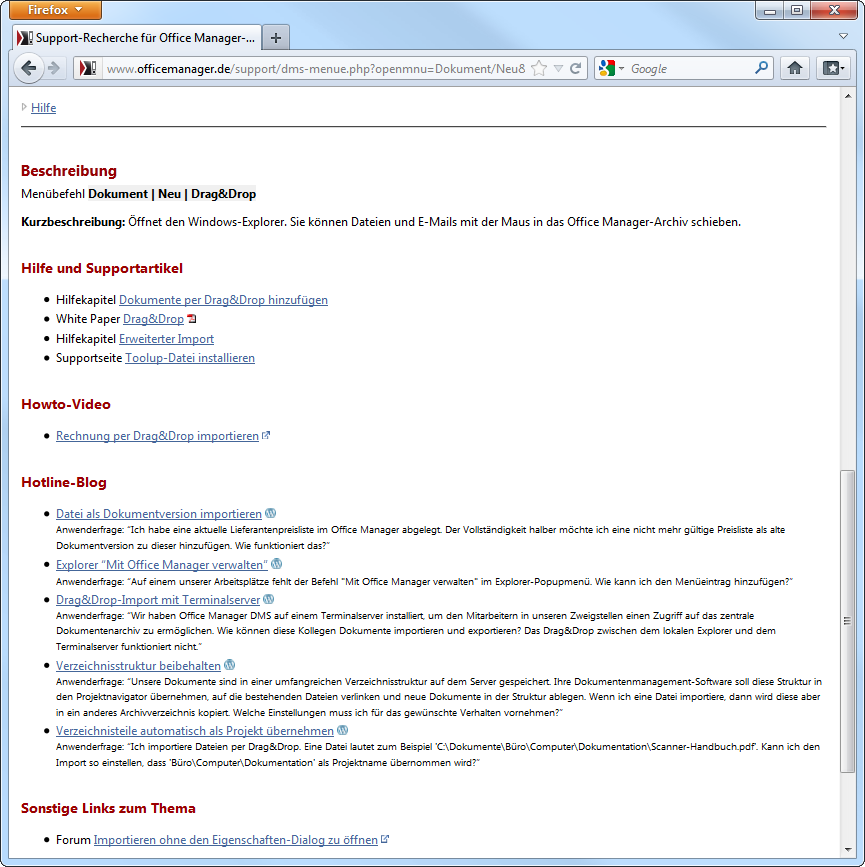Click WordPress icon beside Verzeichnisteile automatisch

click(343, 730)
